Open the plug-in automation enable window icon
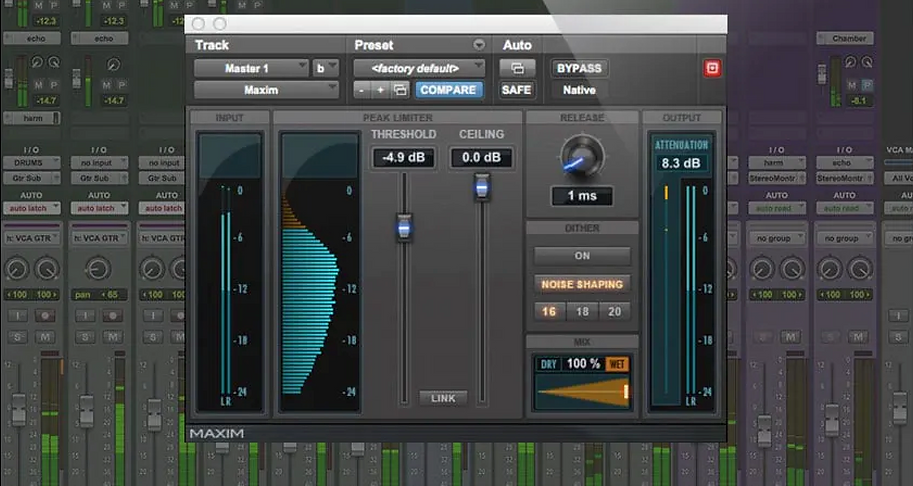Viewport: 913px width, 486px height. click(517, 68)
